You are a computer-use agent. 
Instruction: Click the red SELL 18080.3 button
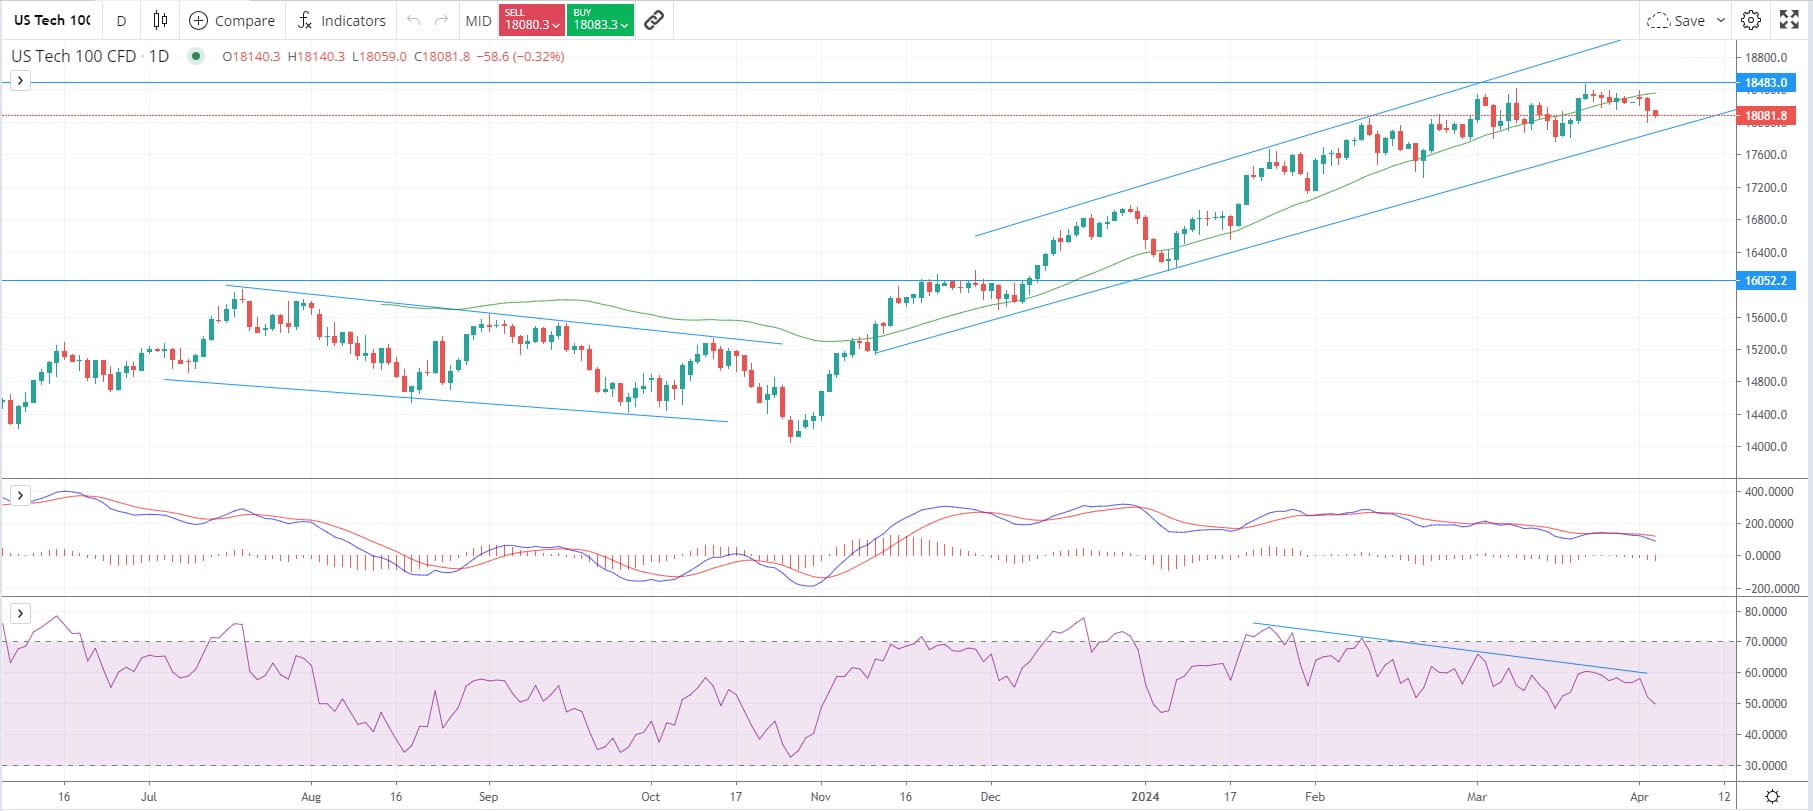click(x=531, y=20)
